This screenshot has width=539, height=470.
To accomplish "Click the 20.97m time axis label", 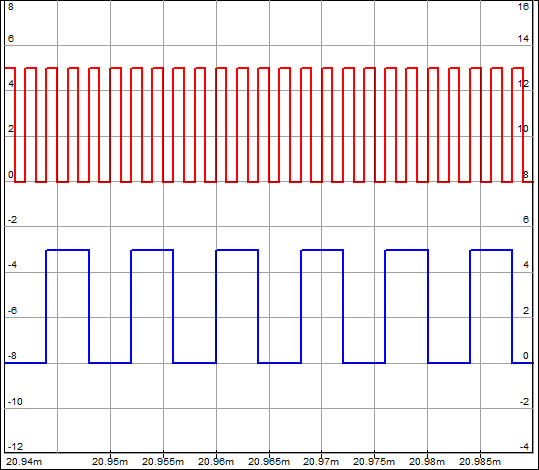I will (x=321, y=461).
